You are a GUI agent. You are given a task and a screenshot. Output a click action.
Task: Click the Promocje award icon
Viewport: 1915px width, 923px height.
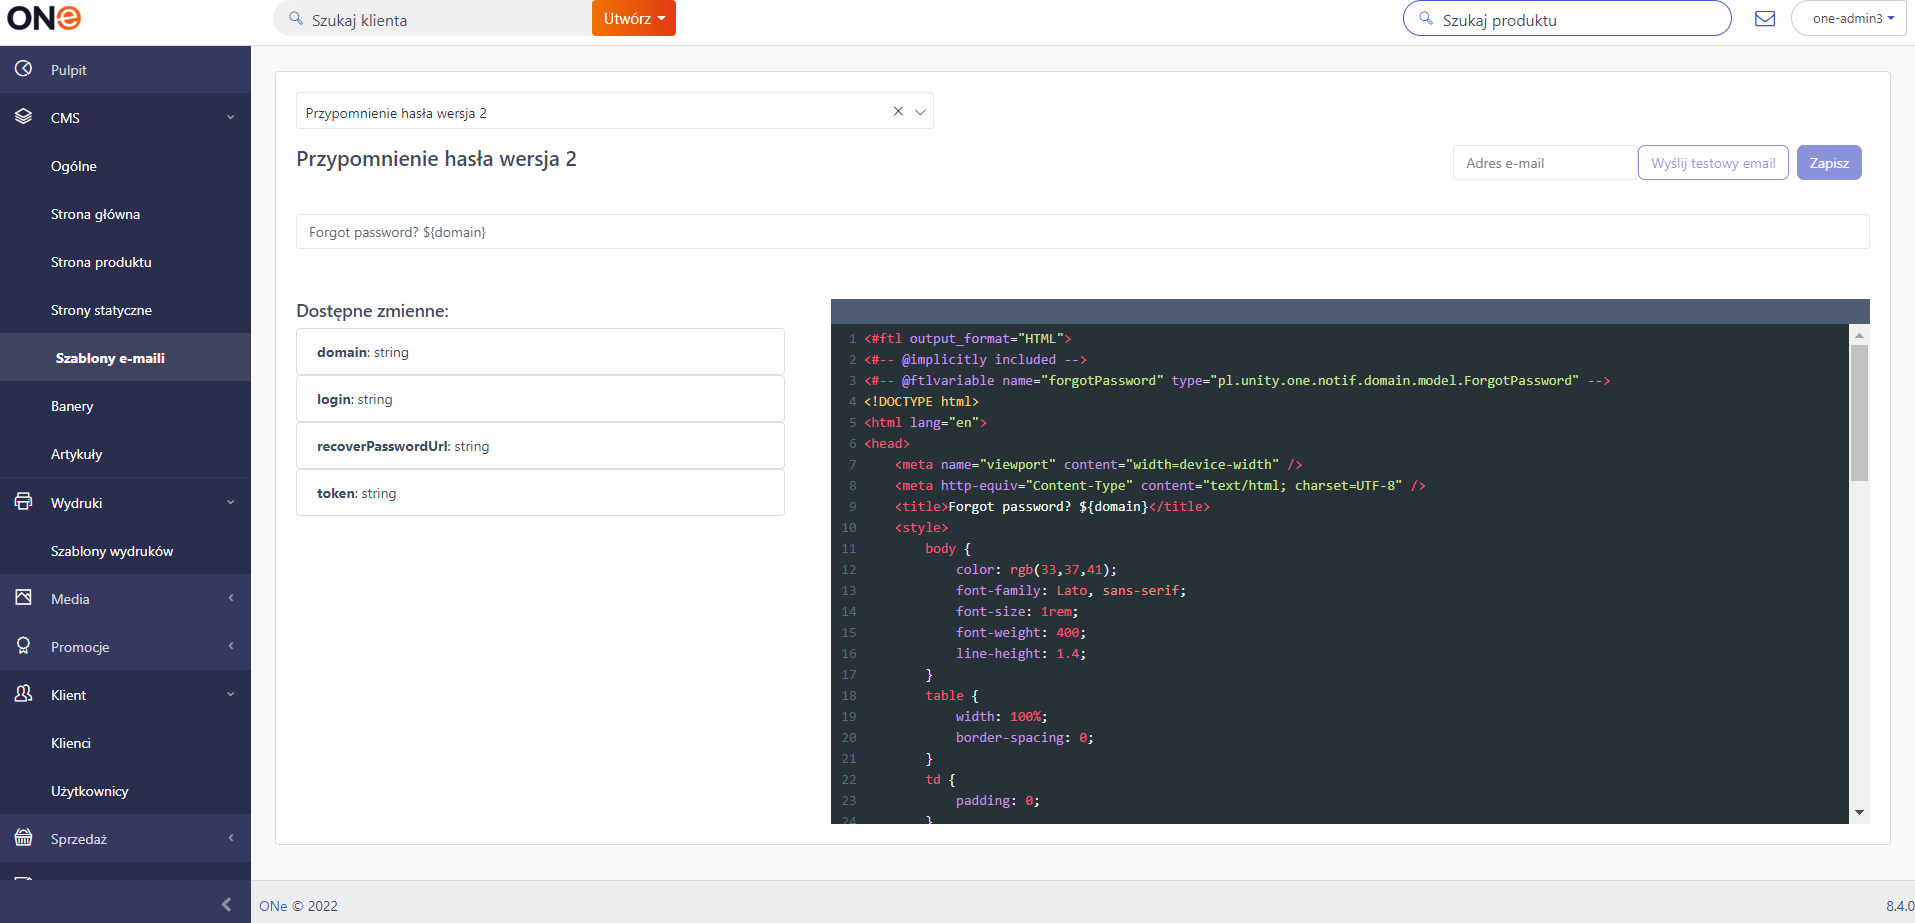[23, 646]
